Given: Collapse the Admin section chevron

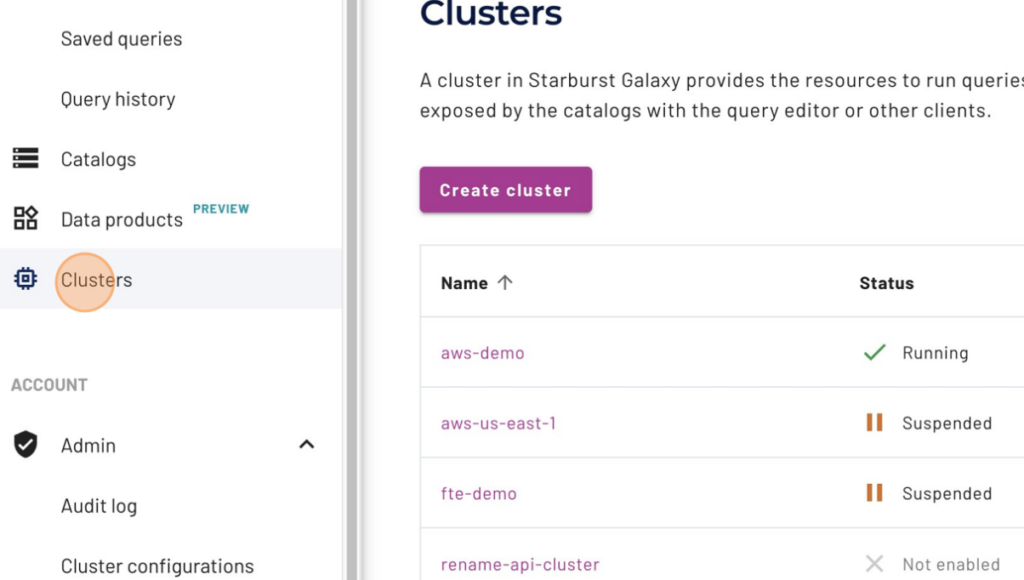Looking at the screenshot, I should click(307, 445).
